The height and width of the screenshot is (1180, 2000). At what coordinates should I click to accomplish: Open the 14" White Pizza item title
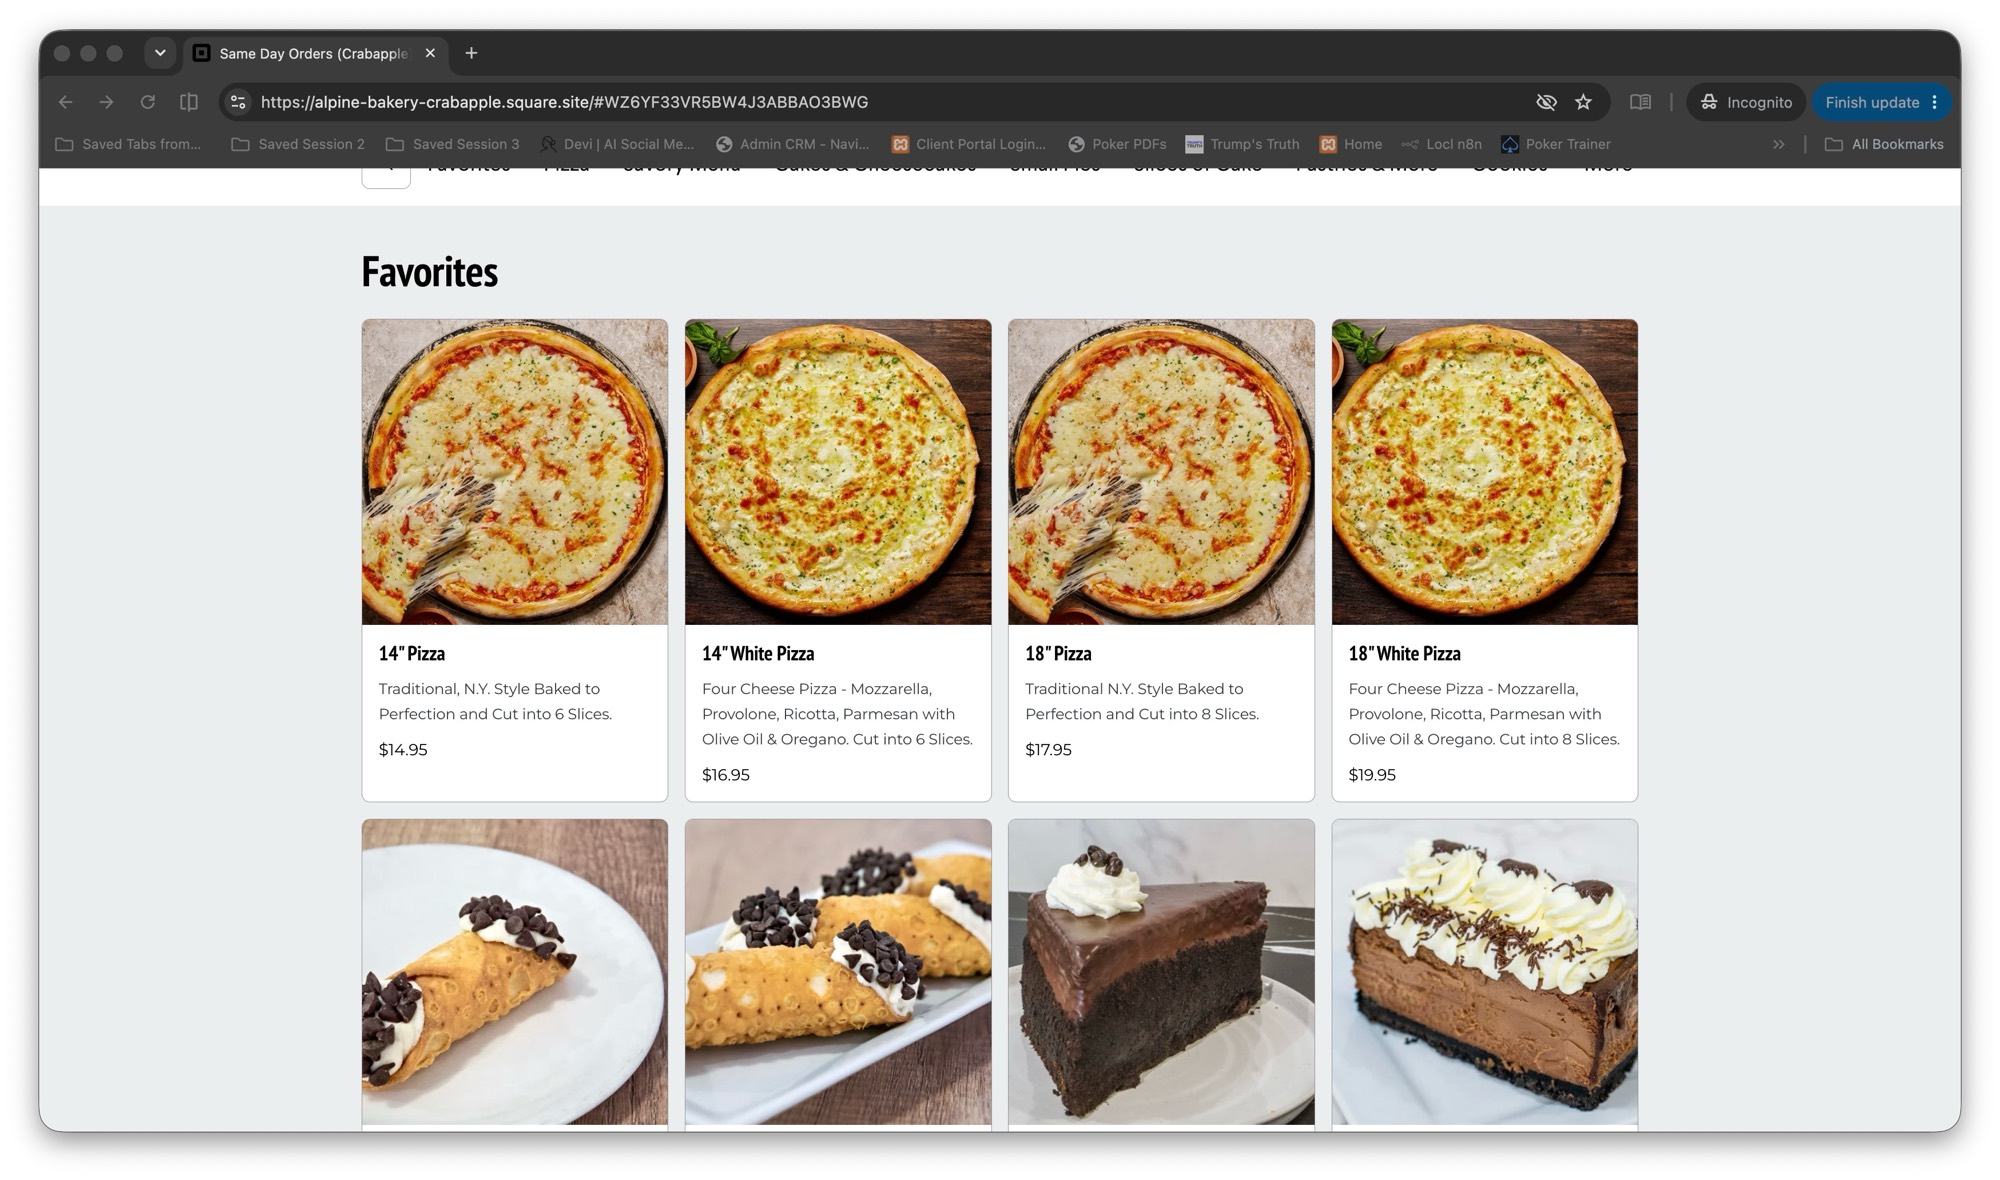point(758,653)
